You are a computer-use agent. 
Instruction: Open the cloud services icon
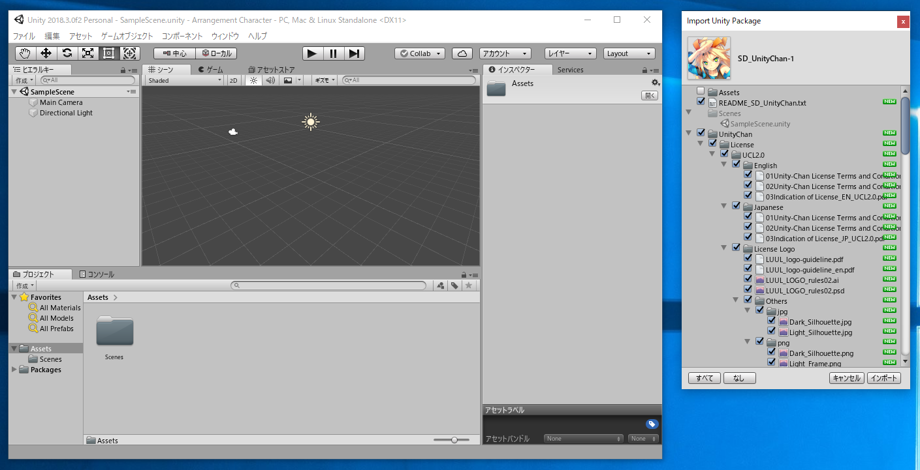coord(462,53)
